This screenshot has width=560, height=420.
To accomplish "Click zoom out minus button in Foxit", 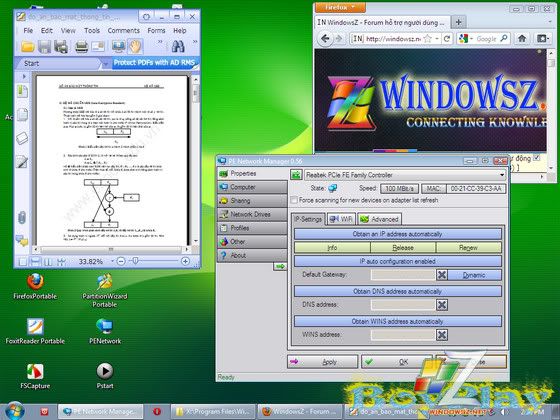I will (121, 261).
